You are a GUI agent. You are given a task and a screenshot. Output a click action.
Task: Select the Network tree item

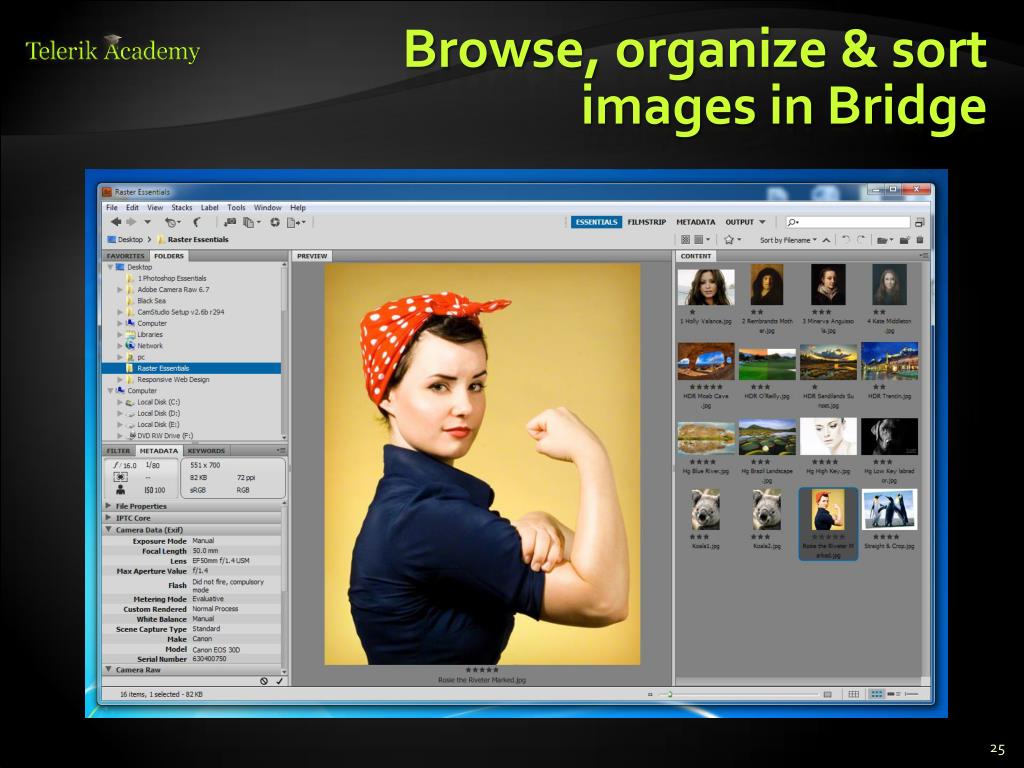click(150, 346)
